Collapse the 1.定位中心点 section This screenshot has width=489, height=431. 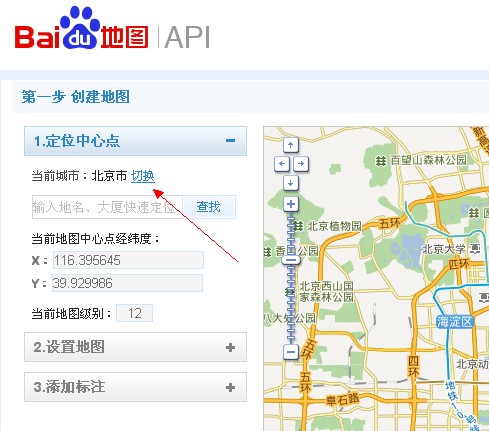(230, 141)
